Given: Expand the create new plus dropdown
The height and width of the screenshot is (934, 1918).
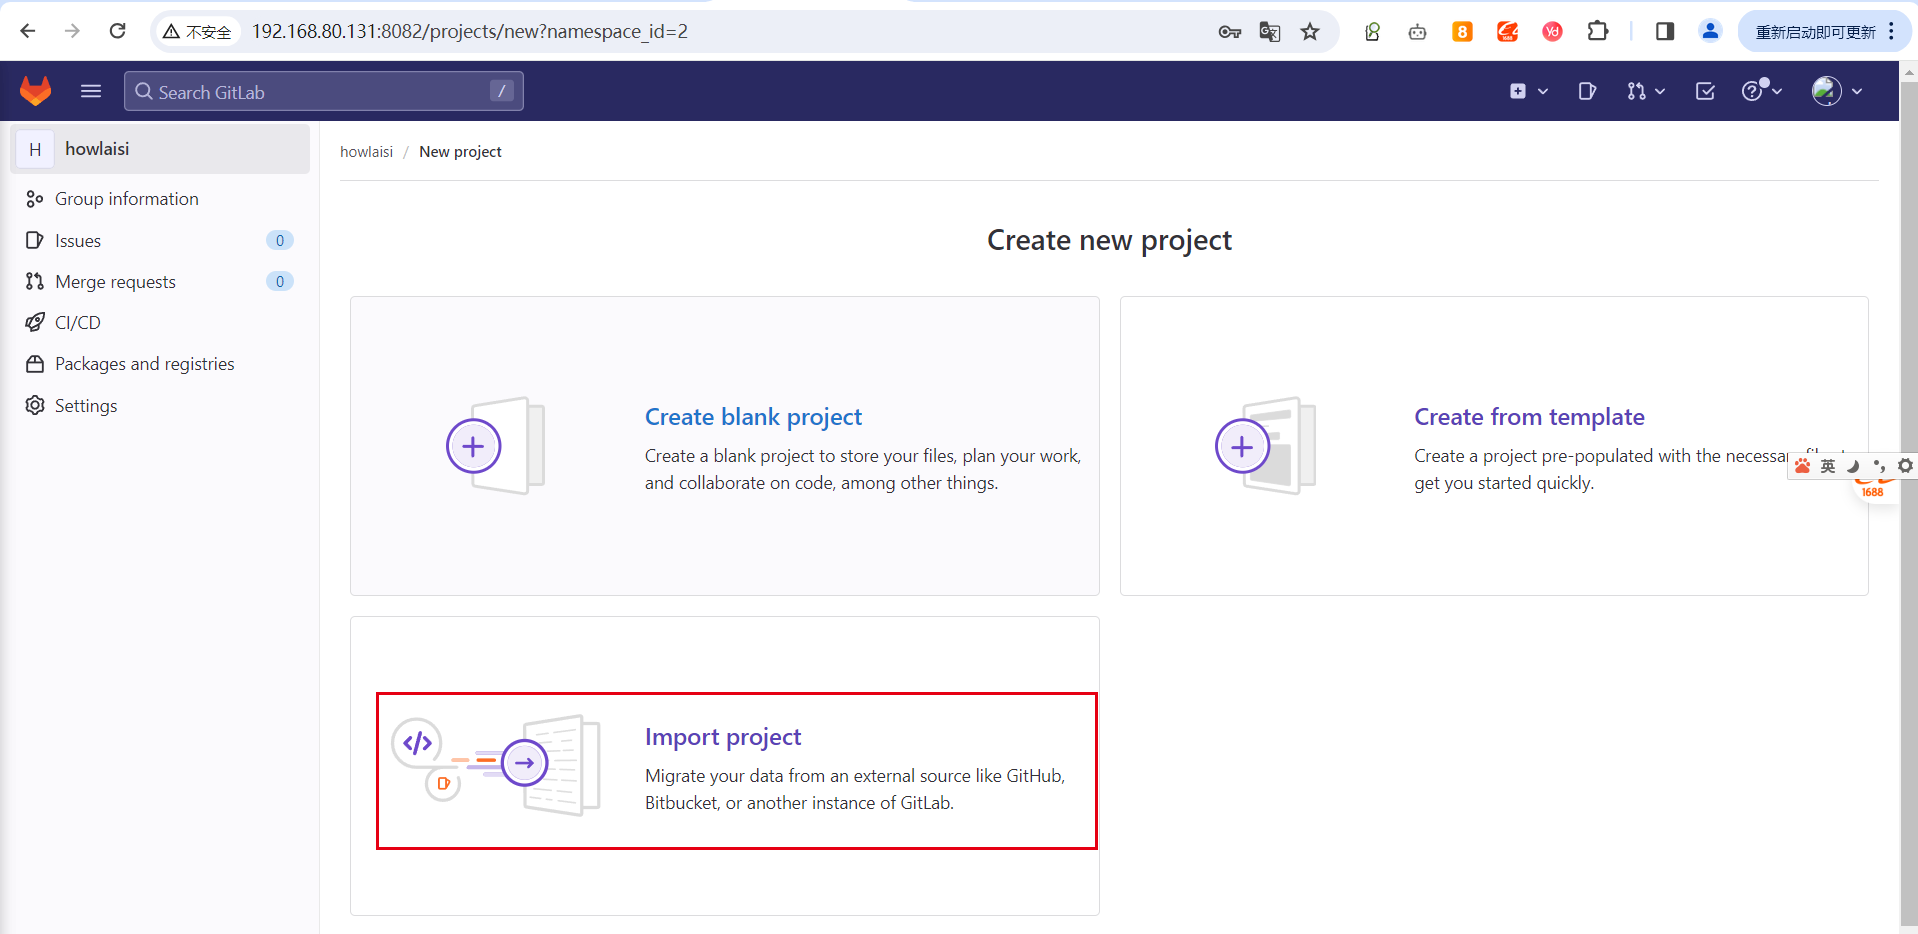Looking at the screenshot, I should click(1528, 91).
